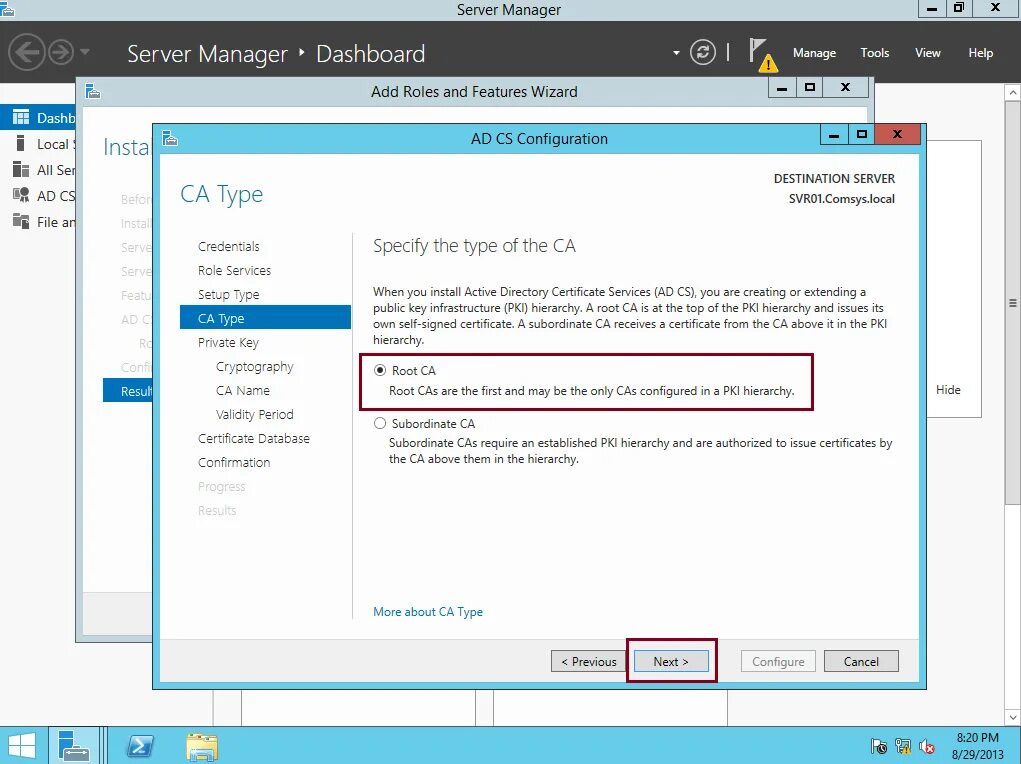Open the Windows Start button
1021x764 pixels.
[x=21, y=745]
